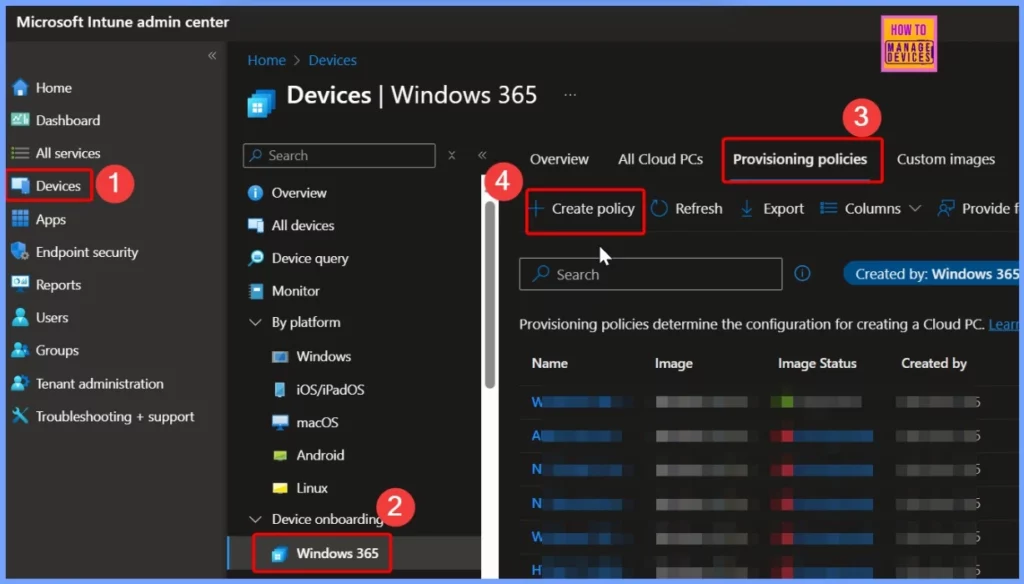
Task: Select the Provisioning policies tab
Action: click(799, 159)
